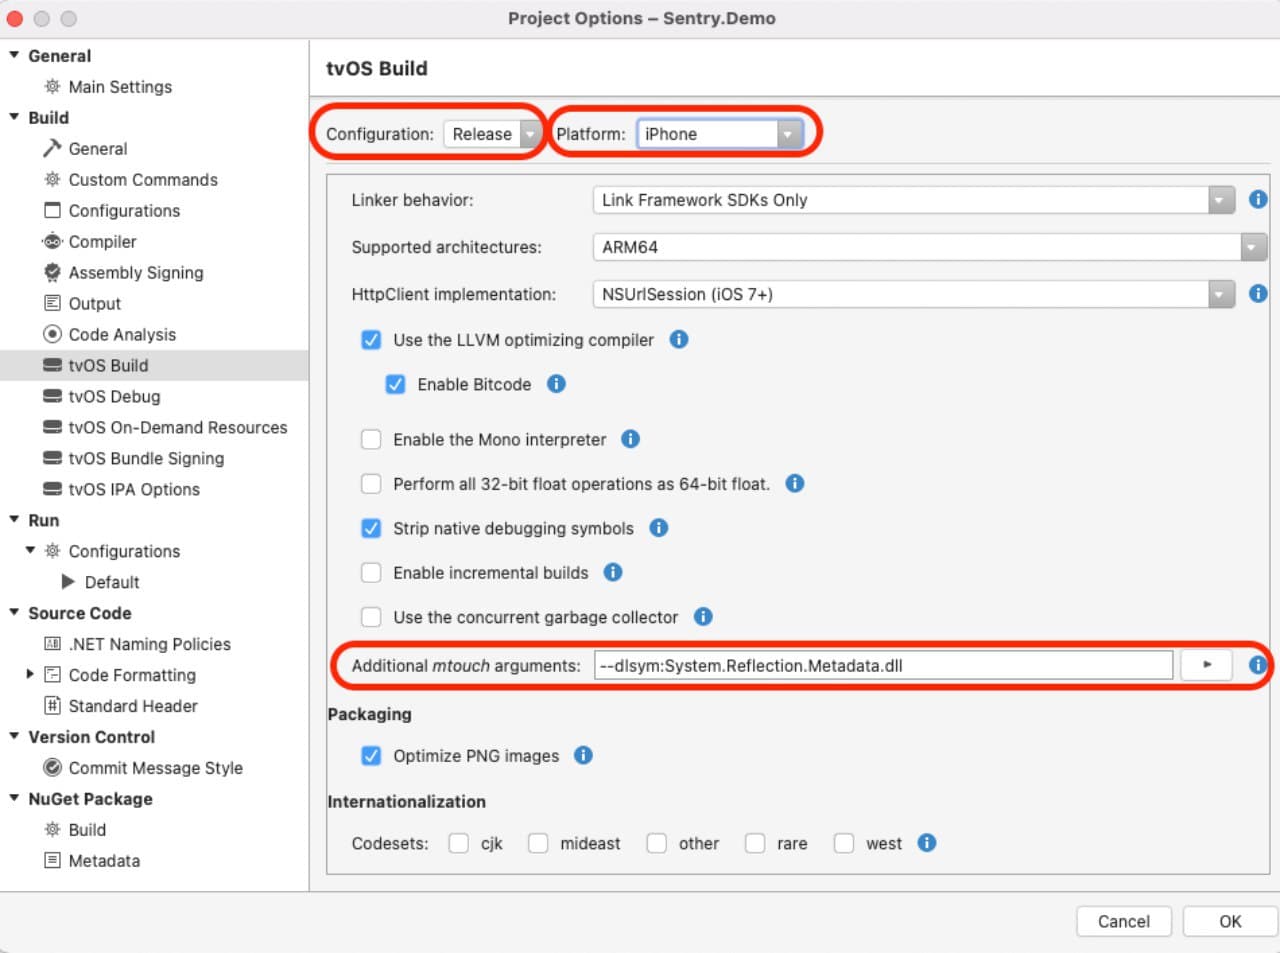
Task: Uncheck Enable Bitcode
Action: pos(396,383)
